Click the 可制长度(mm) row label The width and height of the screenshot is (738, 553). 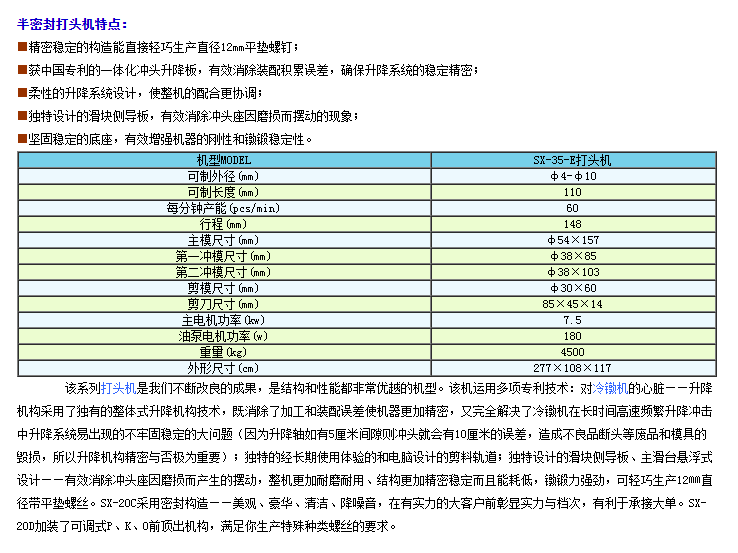(224, 192)
